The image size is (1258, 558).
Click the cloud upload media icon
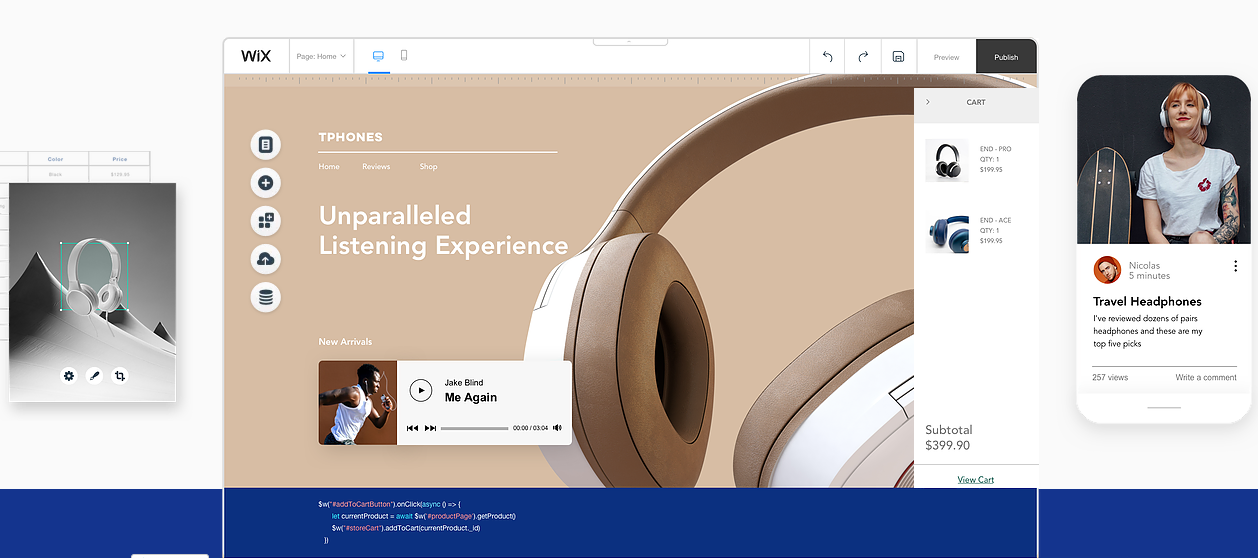[265, 259]
